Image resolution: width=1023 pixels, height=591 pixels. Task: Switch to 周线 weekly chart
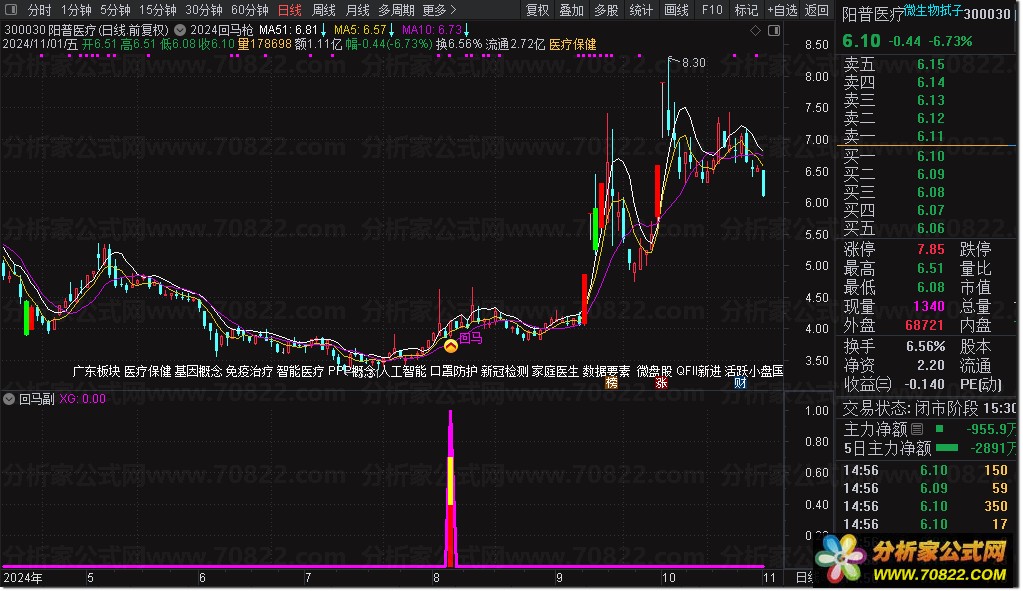click(x=324, y=10)
